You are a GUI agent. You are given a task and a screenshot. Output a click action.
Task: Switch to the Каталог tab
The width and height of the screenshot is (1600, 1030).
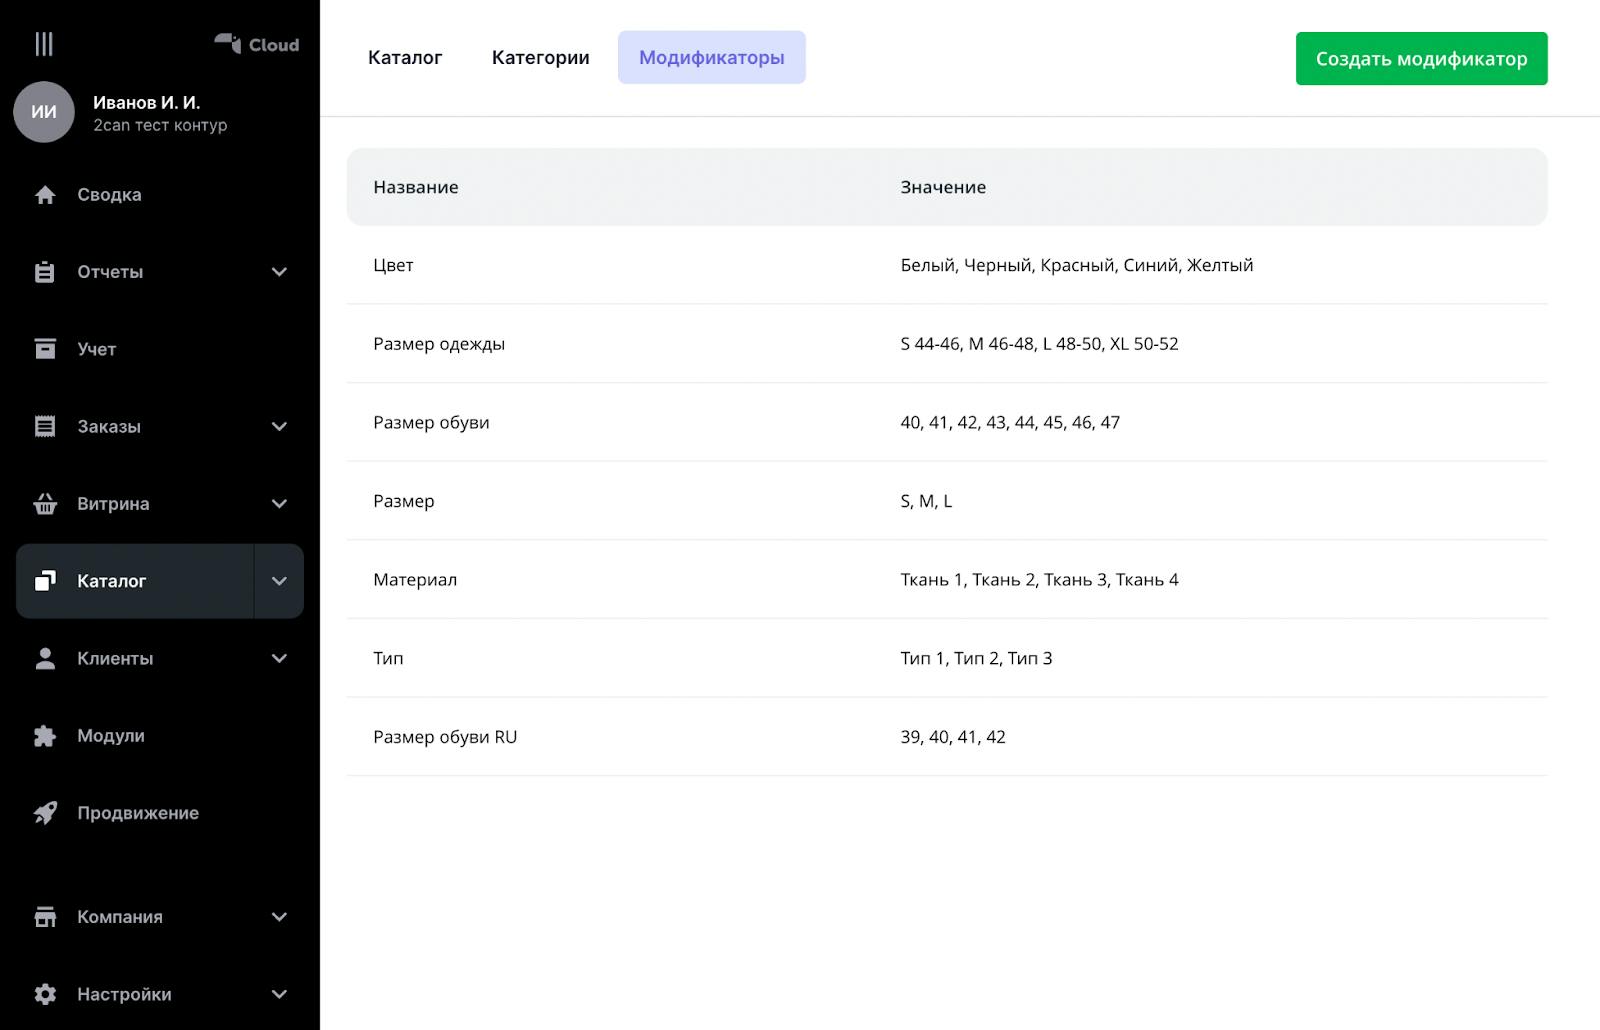[405, 57]
